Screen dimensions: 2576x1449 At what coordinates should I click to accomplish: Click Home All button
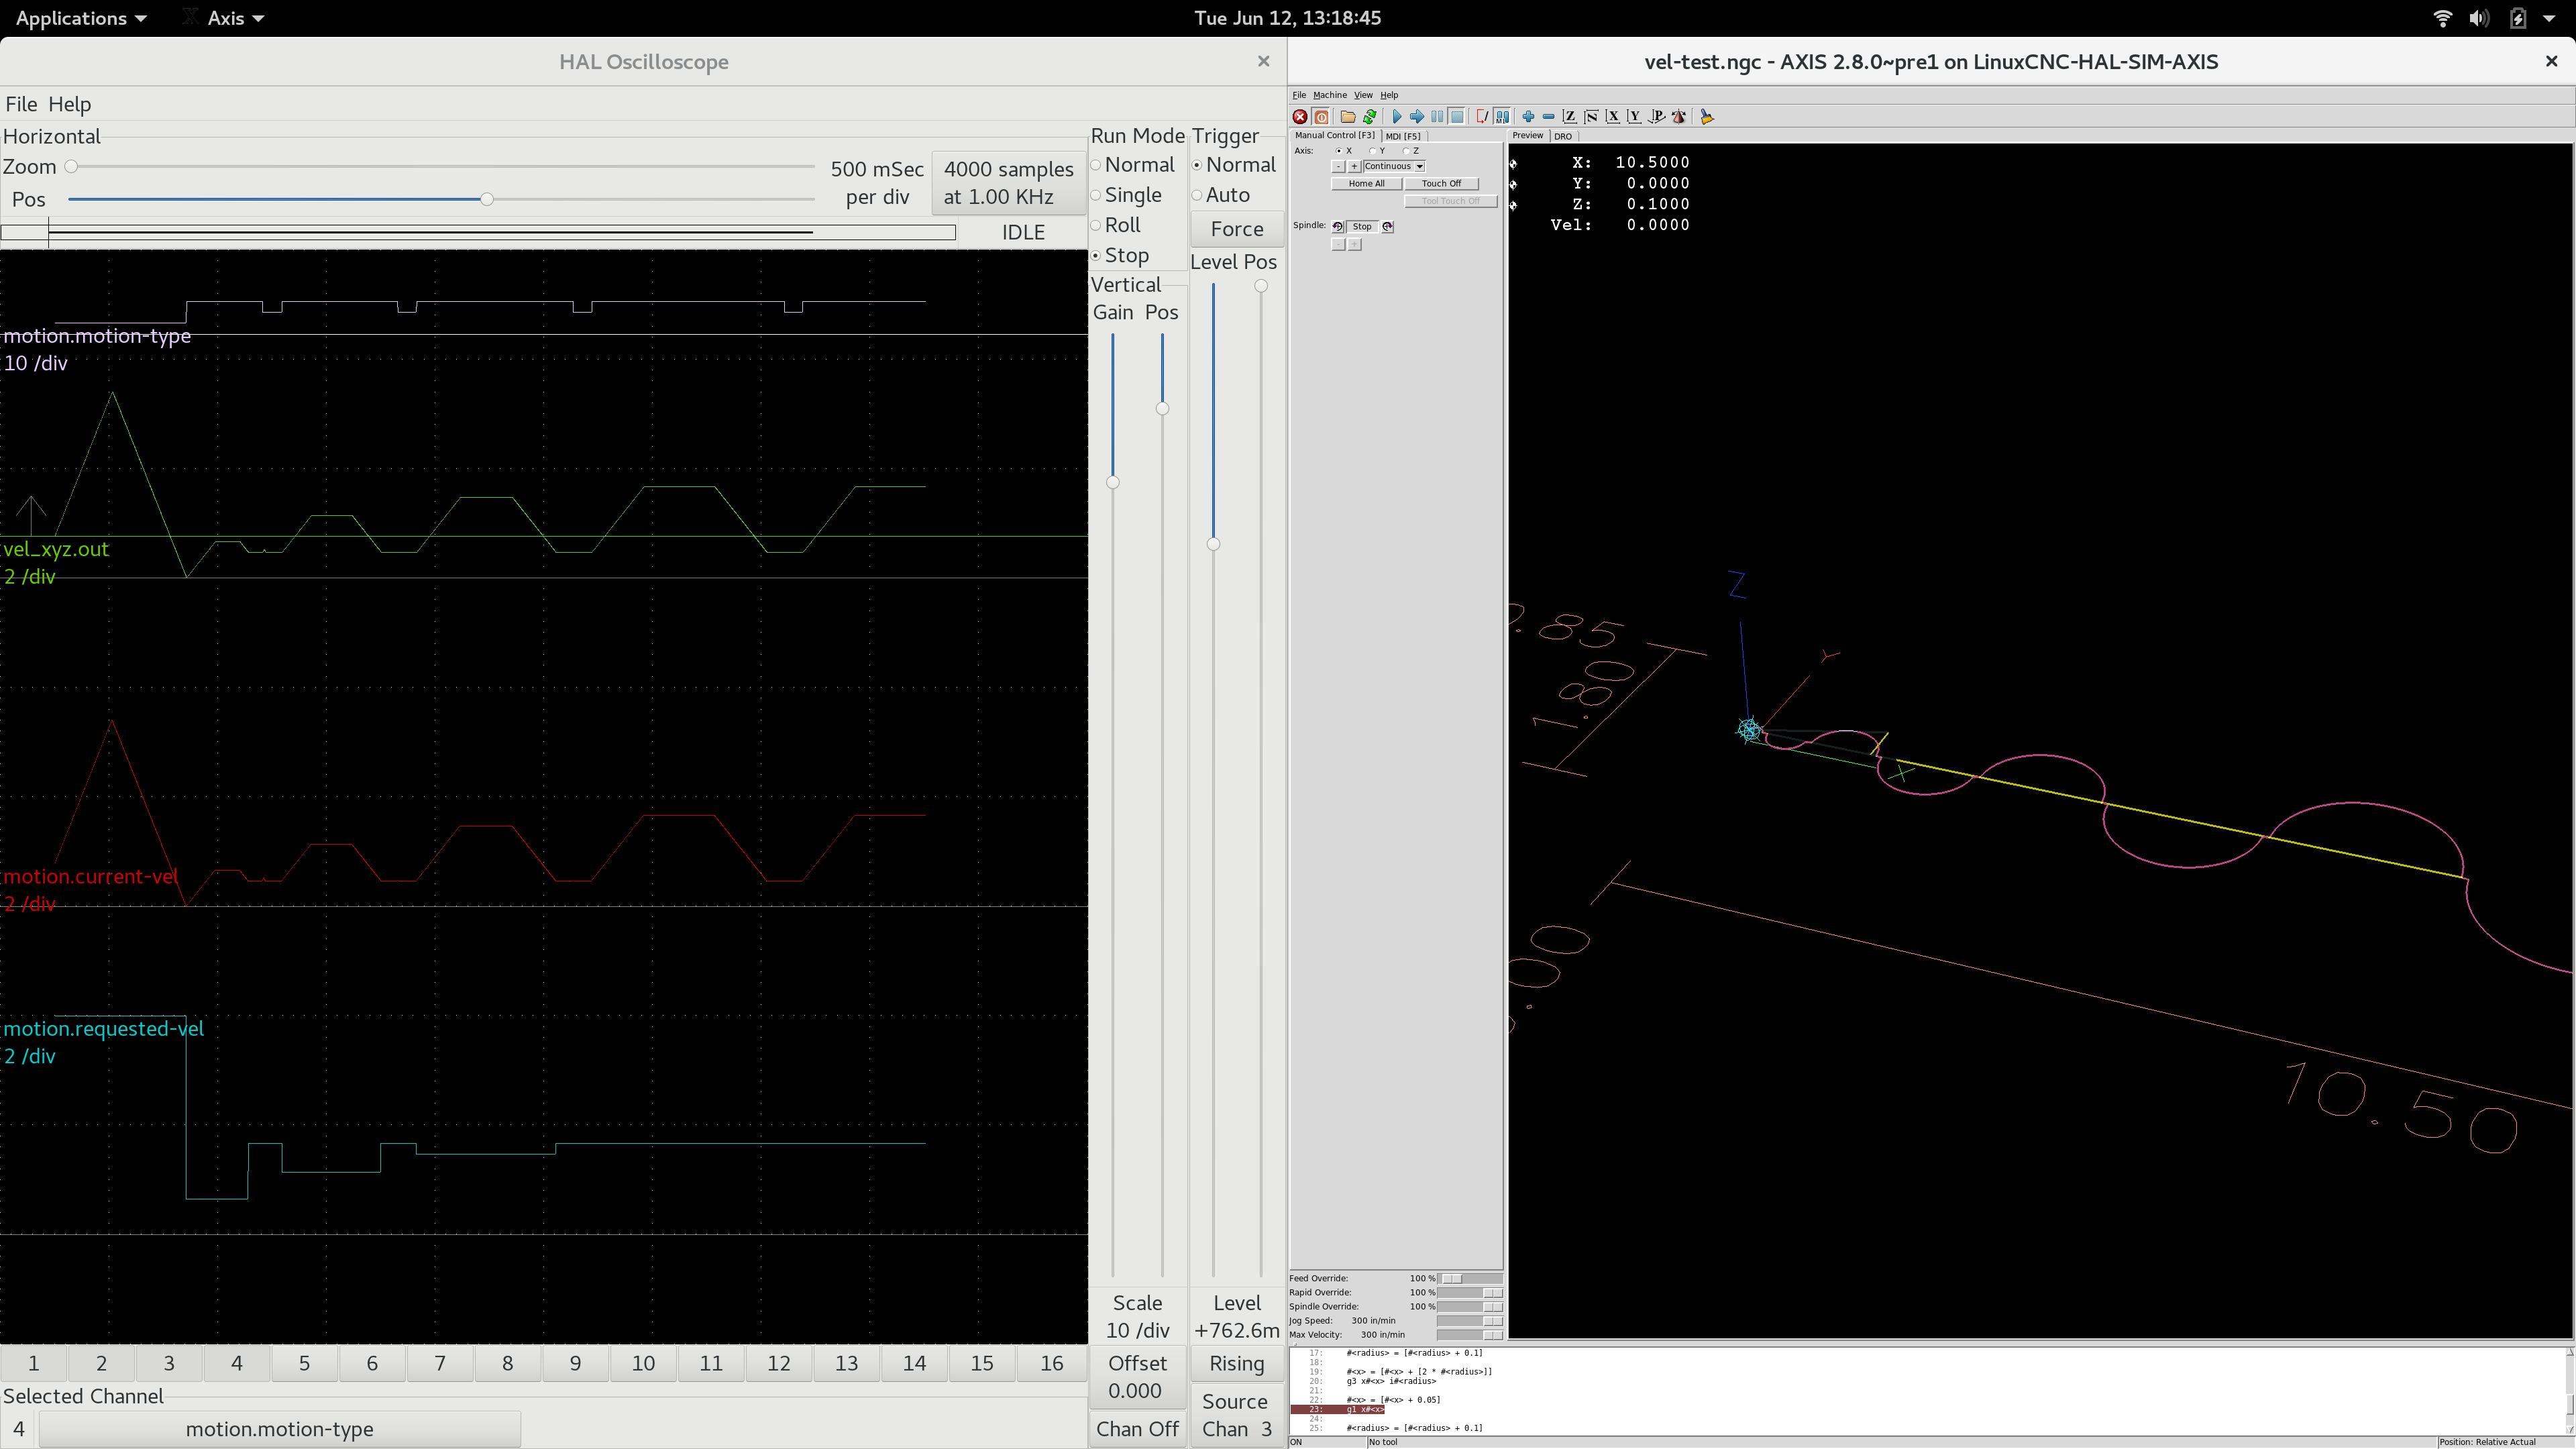point(1366,184)
